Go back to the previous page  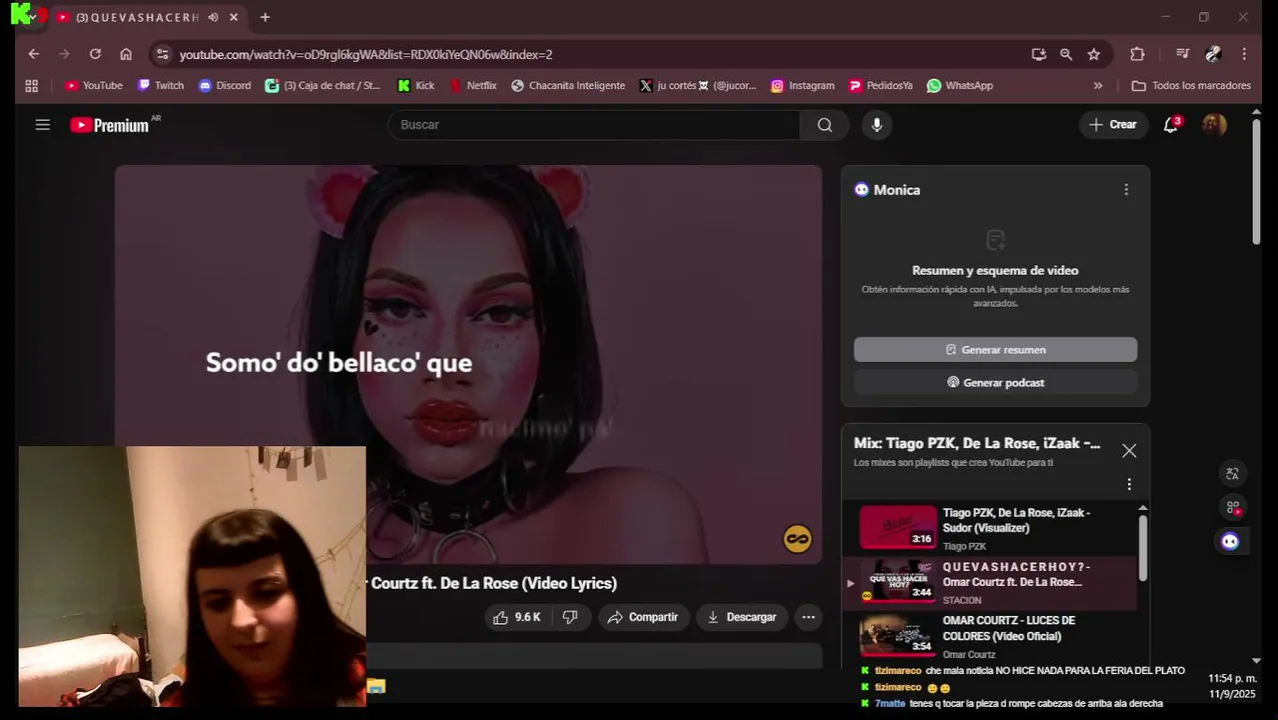(34, 54)
